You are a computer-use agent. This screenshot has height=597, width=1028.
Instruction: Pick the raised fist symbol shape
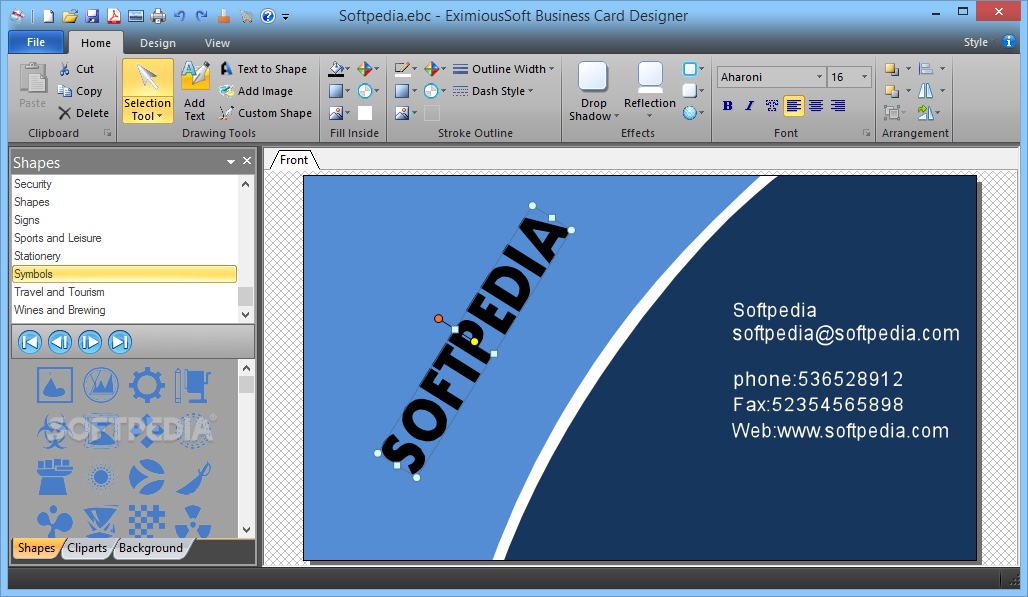tap(54, 476)
